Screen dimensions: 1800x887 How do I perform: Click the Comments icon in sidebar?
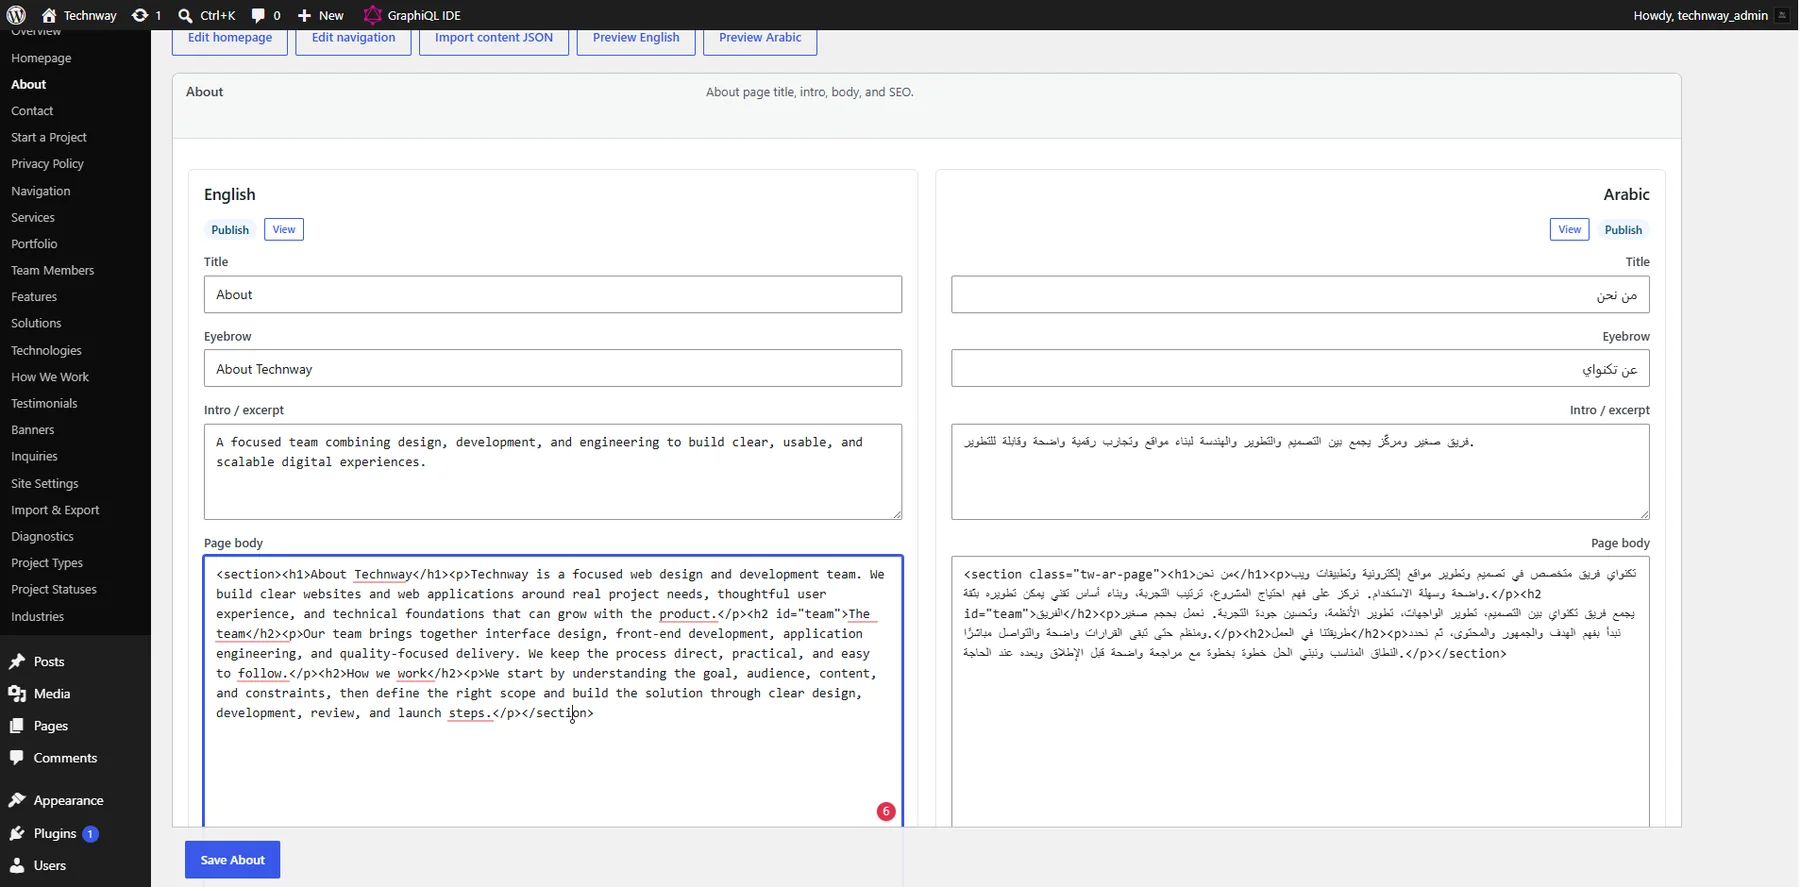coord(17,758)
